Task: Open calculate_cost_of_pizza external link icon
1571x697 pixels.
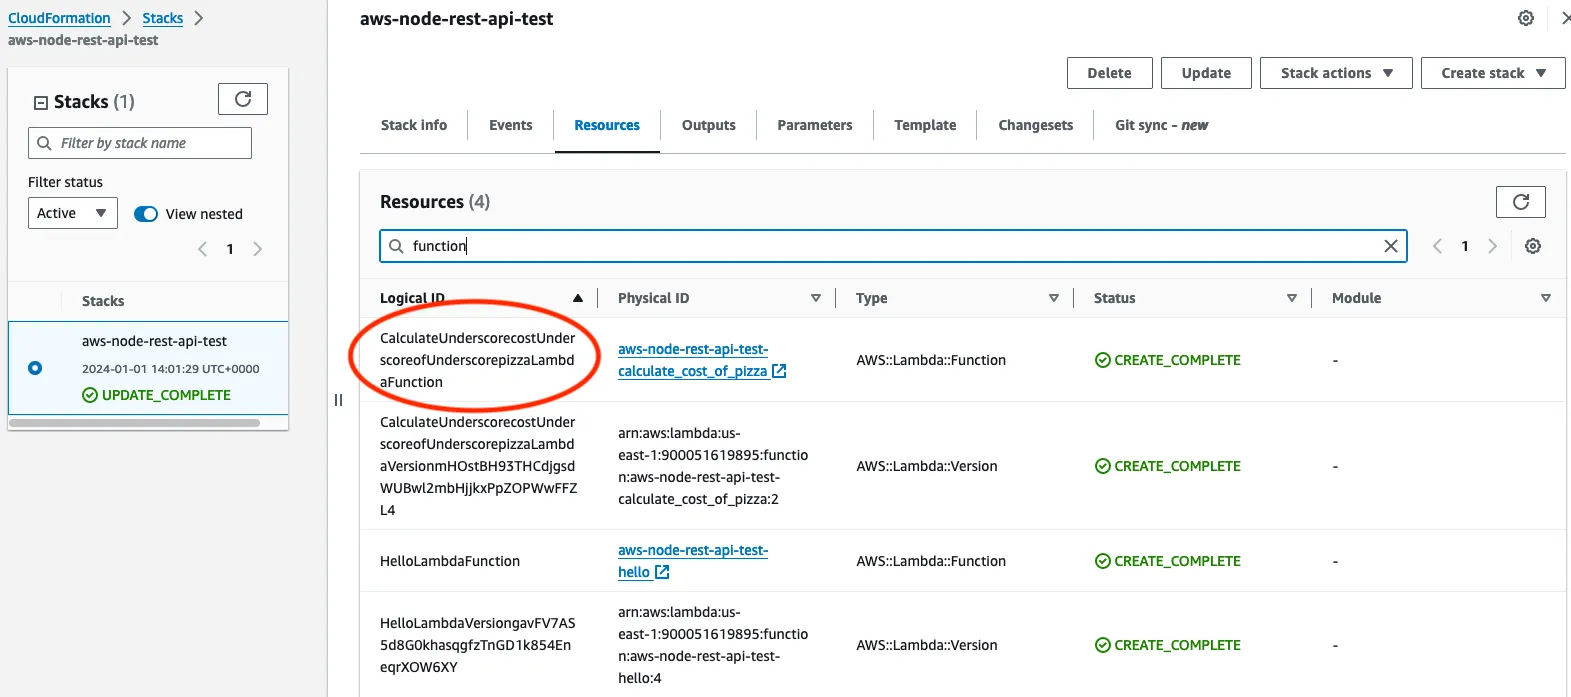Action: [x=779, y=371]
